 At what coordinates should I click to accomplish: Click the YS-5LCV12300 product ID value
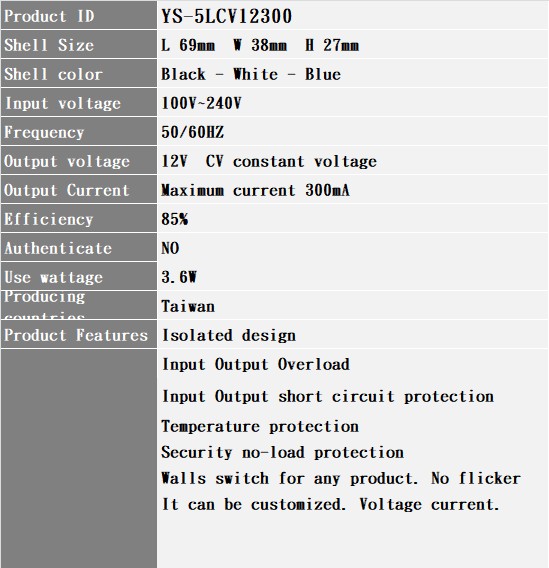coord(227,17)
